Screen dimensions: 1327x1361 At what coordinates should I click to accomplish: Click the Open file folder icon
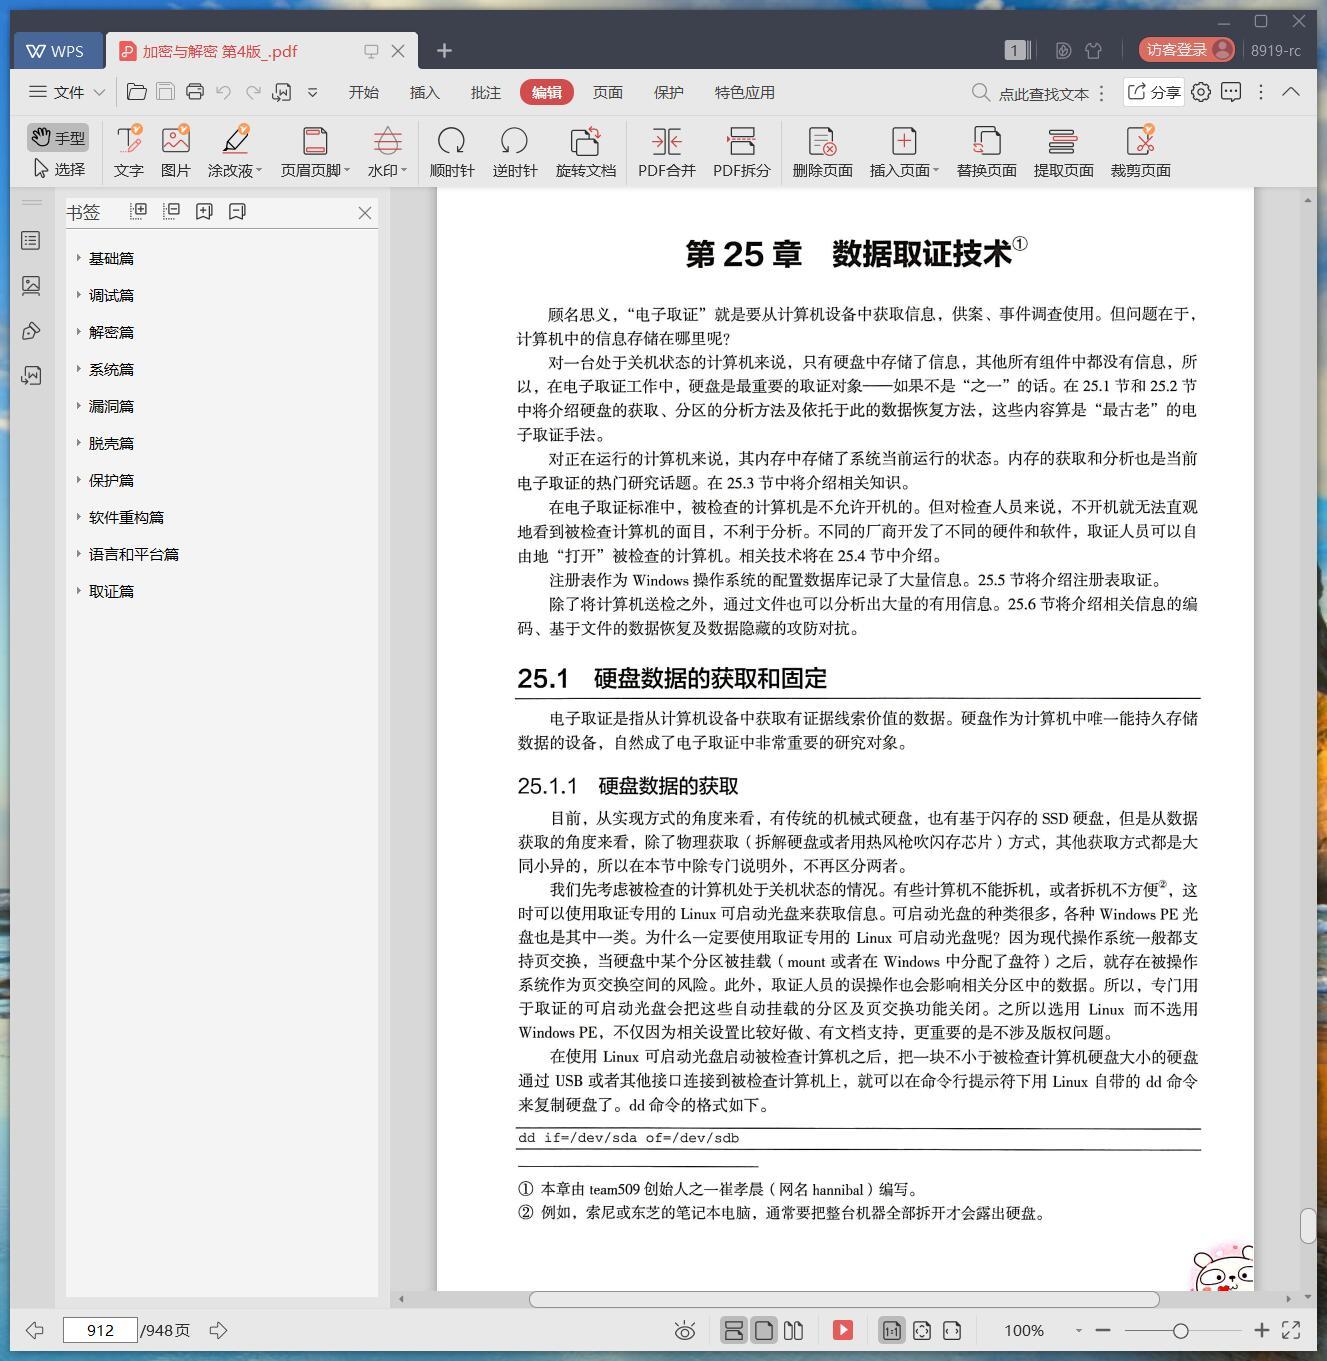137,92
